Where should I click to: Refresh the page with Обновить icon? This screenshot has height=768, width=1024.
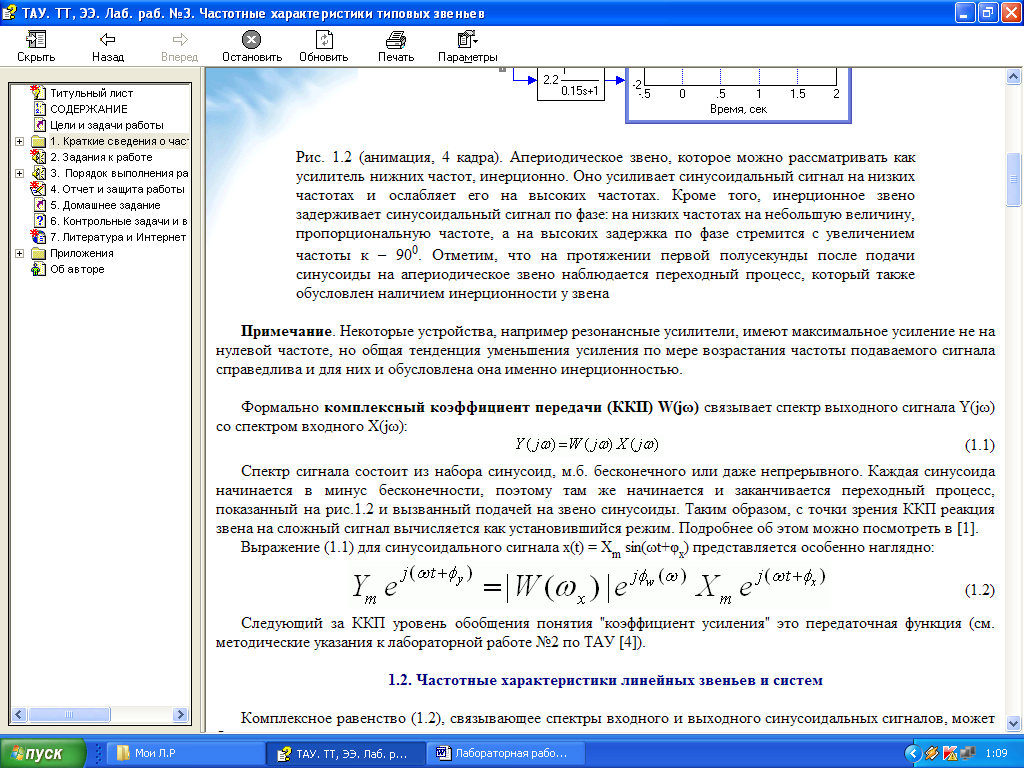tap(324, 40)
